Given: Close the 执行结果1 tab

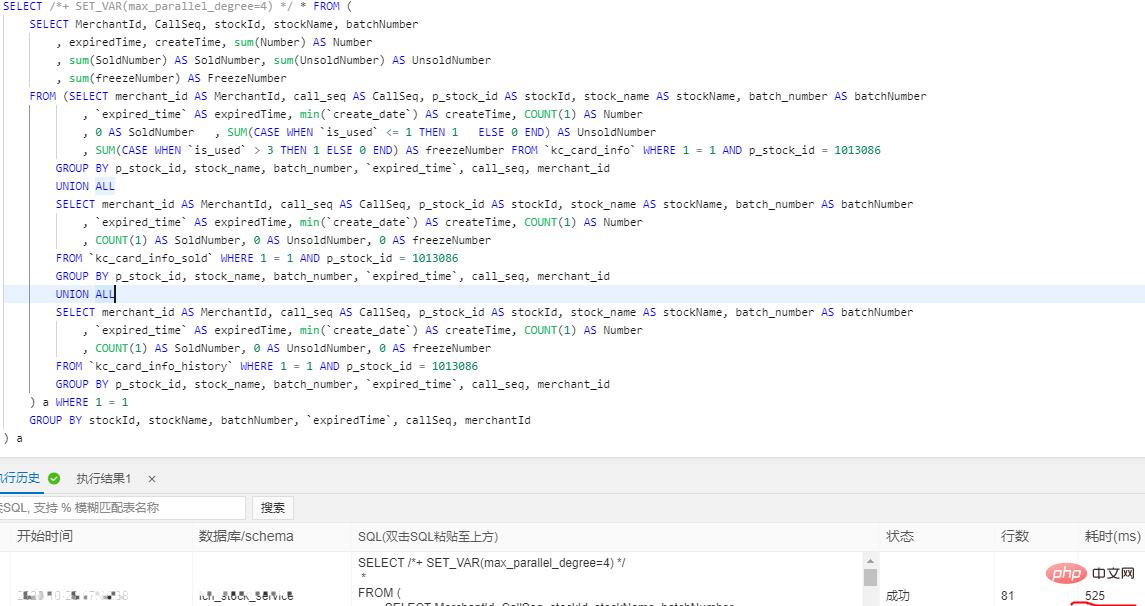Looking at the screenshot, I should tap(151, 479).
